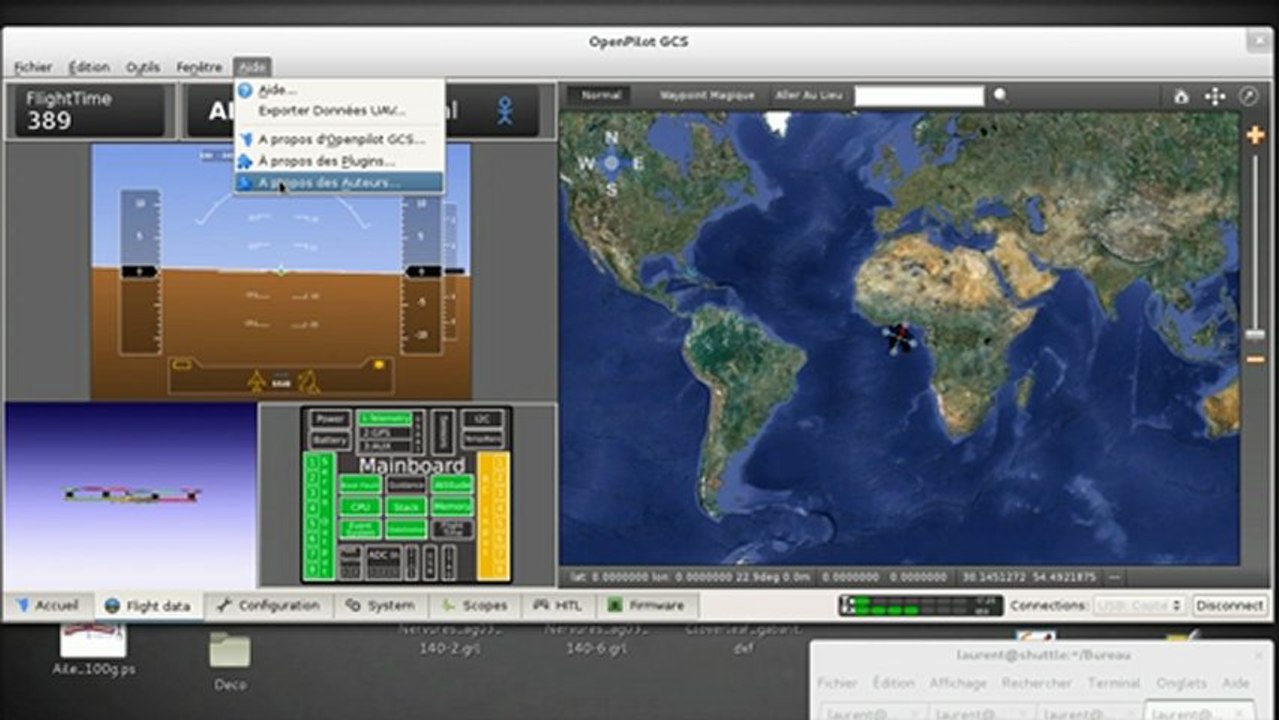Select A propos des Auteurs entry
Screen dimensions: 1279x720
point(339,182)
